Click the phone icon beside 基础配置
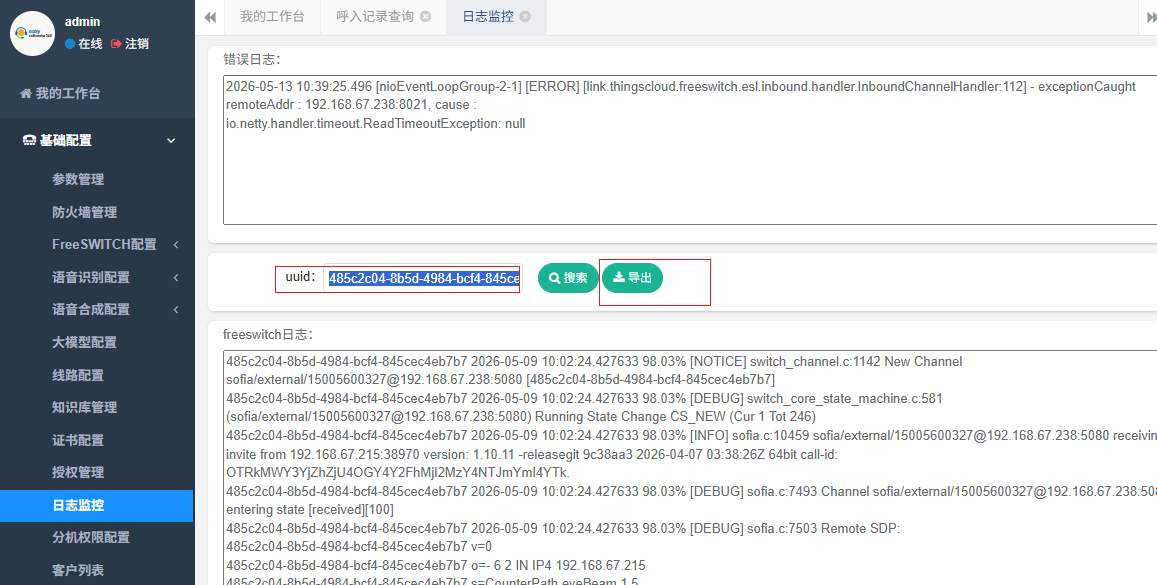Viewport: 1157px width, 585px height. click(x=30, y=141)
